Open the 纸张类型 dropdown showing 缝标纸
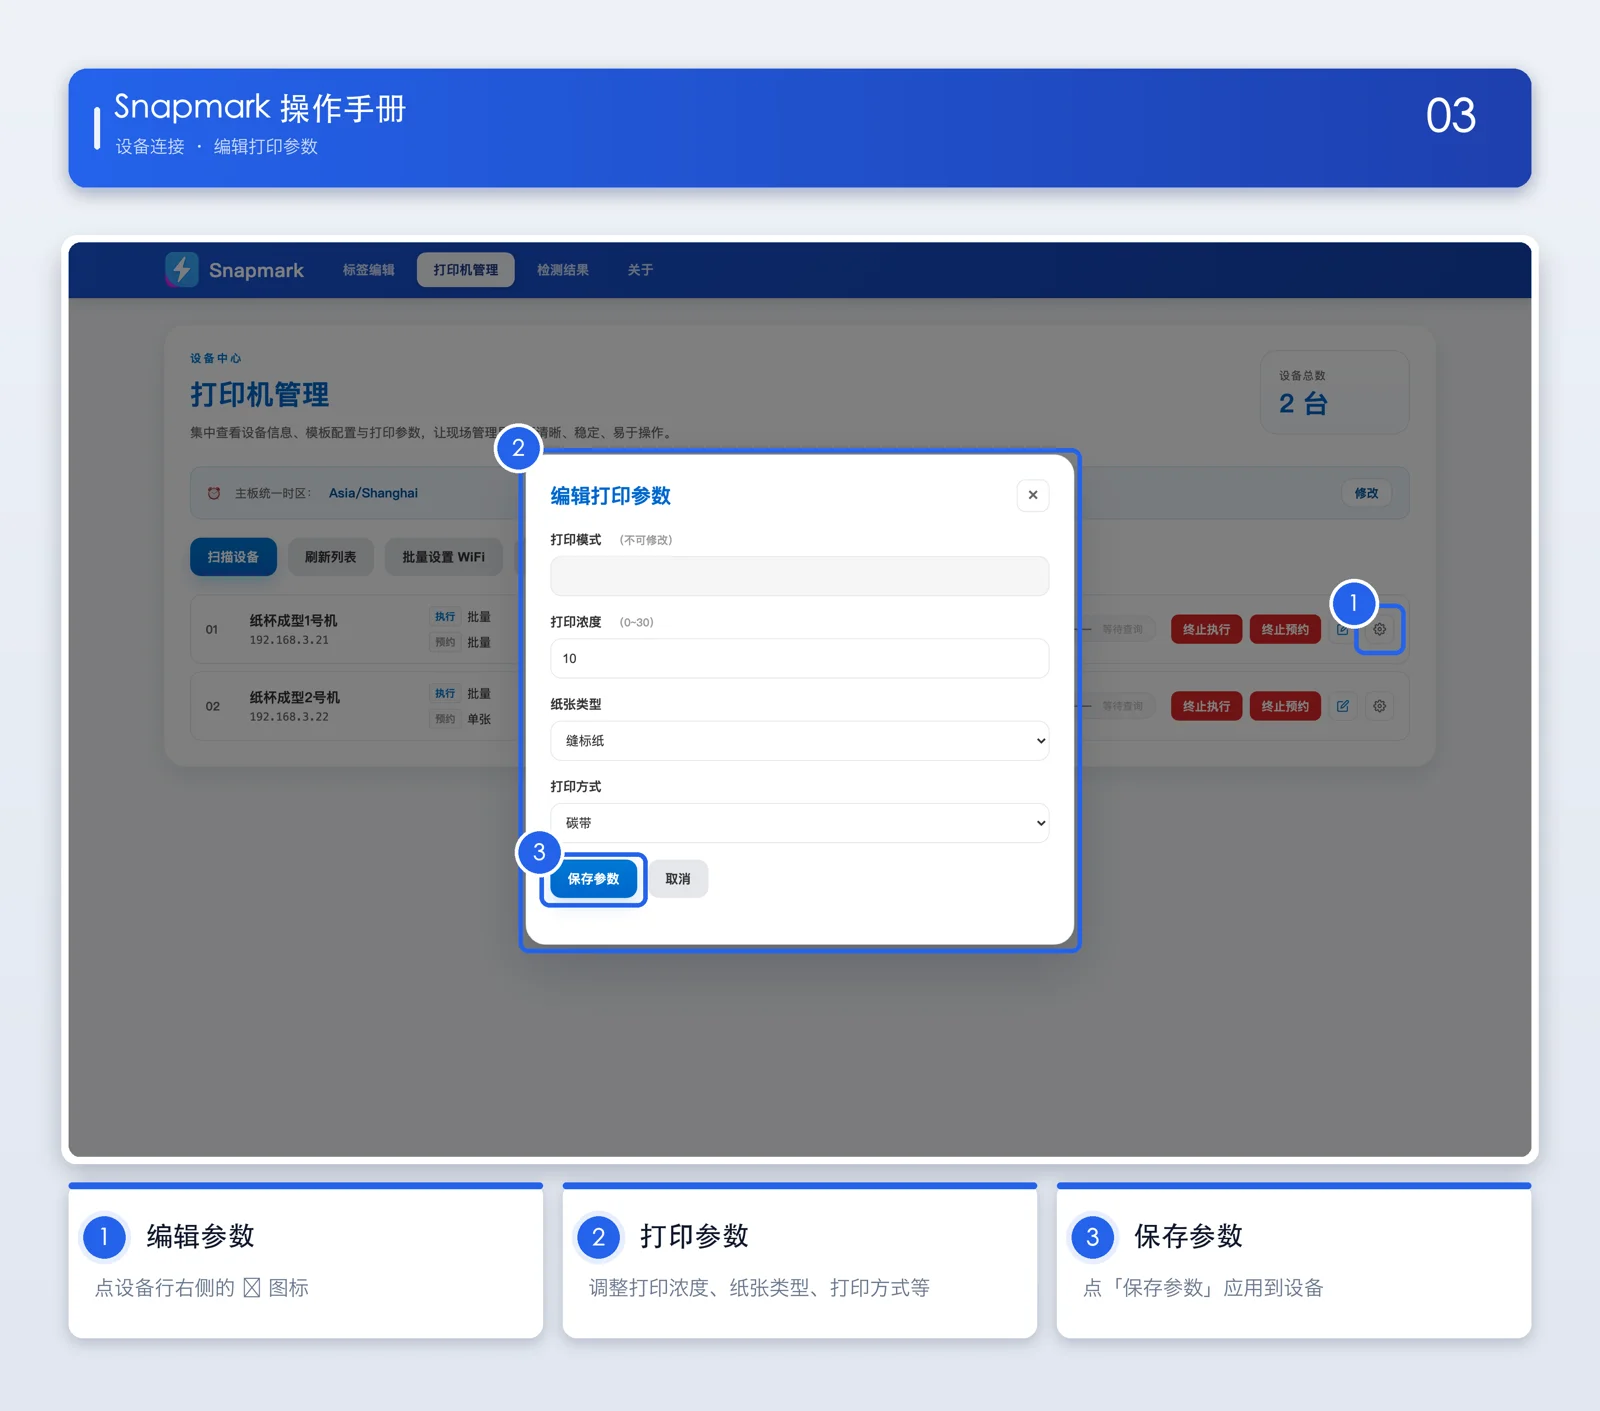The image size is (1600, 1411). [799, 741]
